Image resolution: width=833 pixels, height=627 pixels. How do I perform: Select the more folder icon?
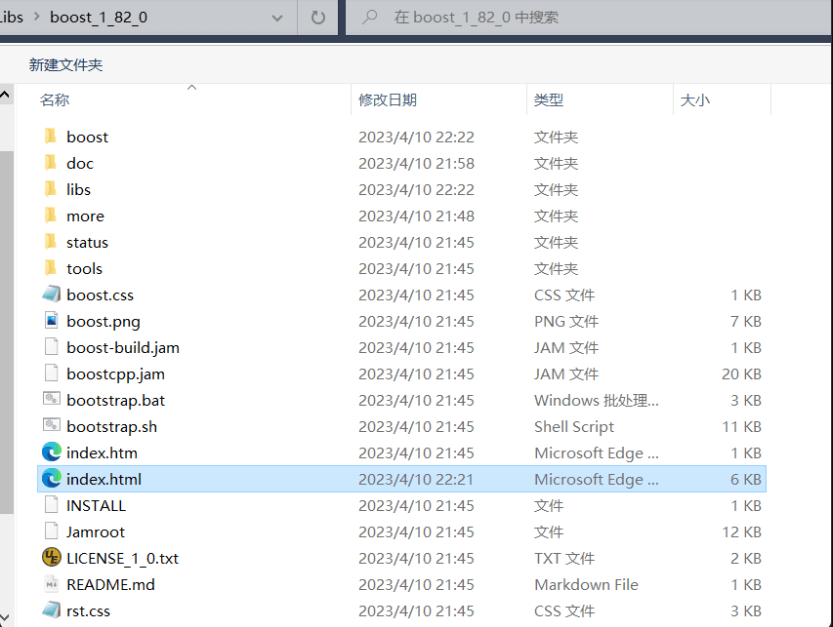[51, 215]
